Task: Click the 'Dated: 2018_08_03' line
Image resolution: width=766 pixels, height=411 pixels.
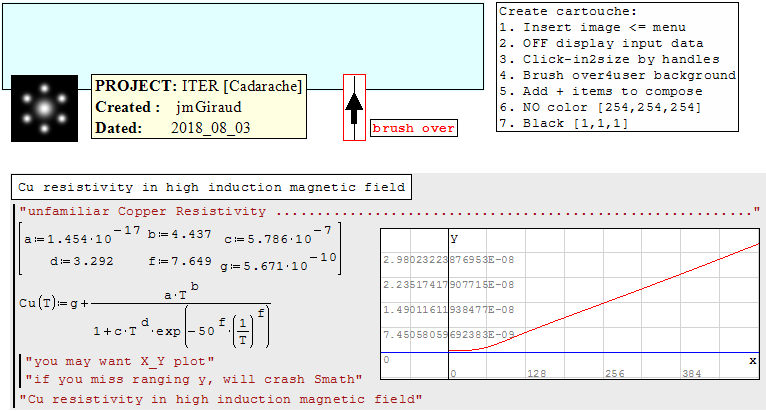Action: pos(172,128)
